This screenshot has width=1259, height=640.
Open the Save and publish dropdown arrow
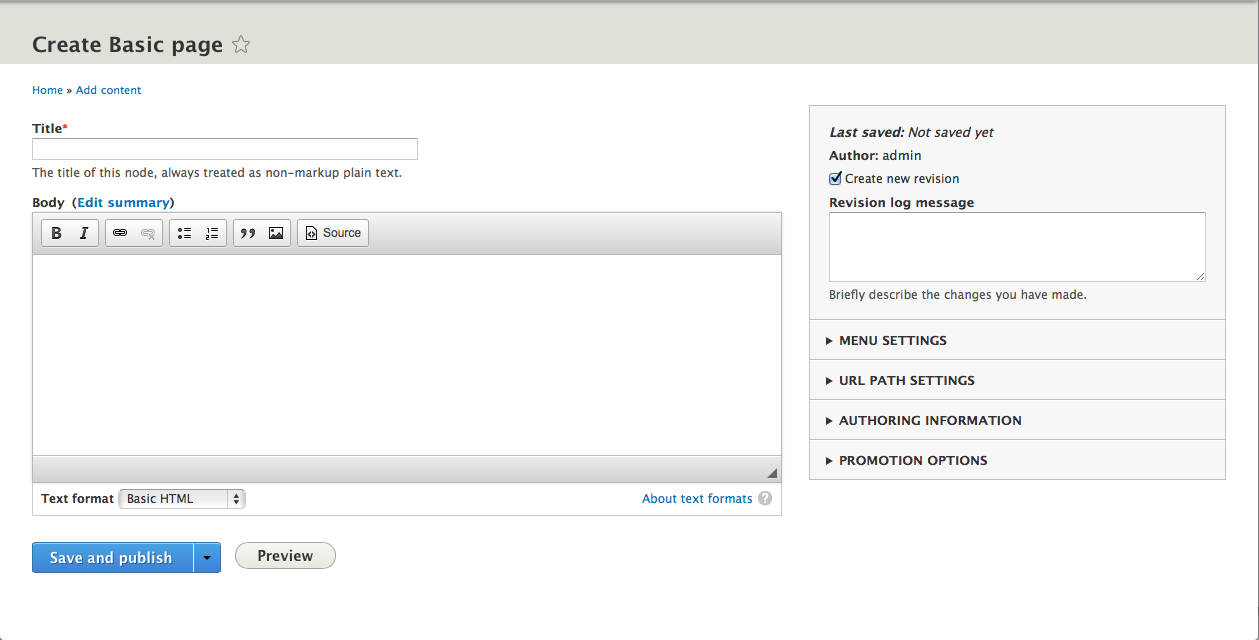point(207,557)
